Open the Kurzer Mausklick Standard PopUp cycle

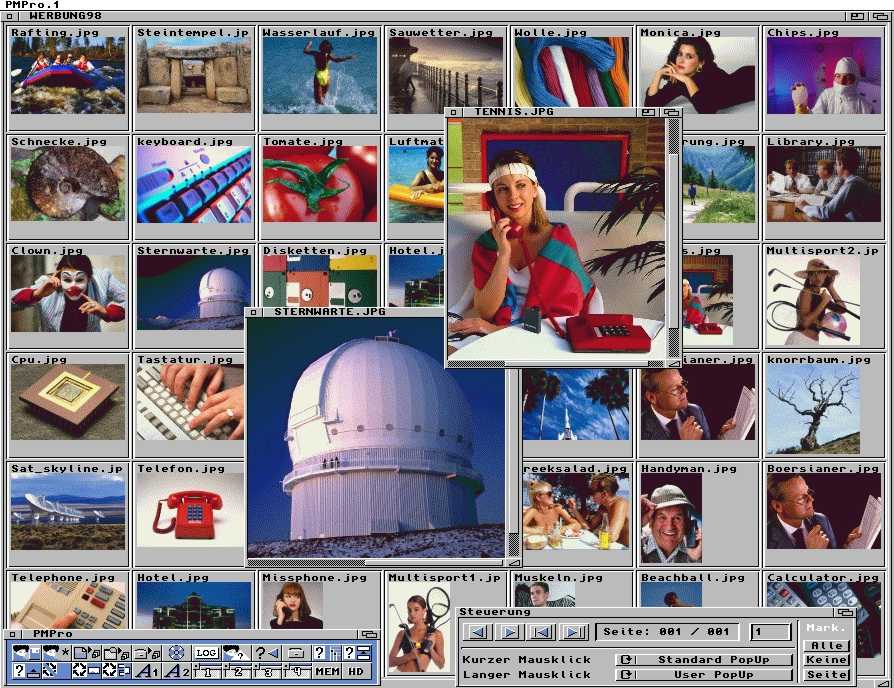point(705,660)
